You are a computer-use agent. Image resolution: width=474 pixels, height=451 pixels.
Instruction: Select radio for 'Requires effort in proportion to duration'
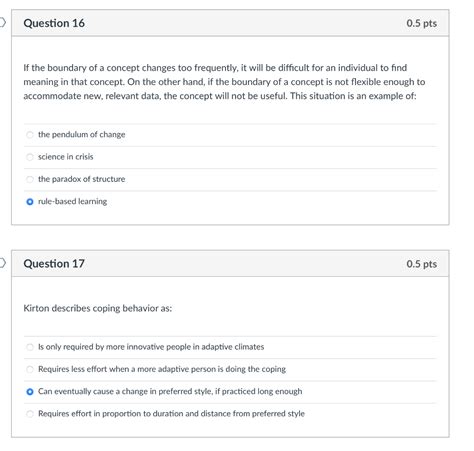30,414
